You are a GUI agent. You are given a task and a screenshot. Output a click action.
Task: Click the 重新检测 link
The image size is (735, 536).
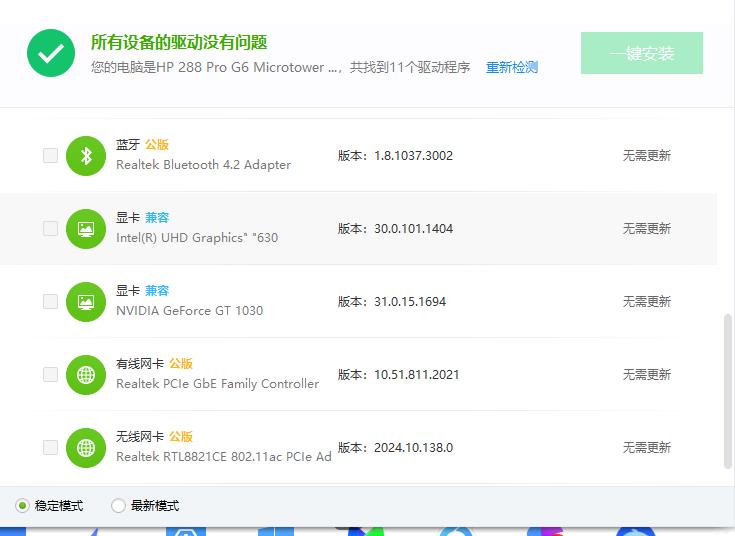(x=512, y=68)
